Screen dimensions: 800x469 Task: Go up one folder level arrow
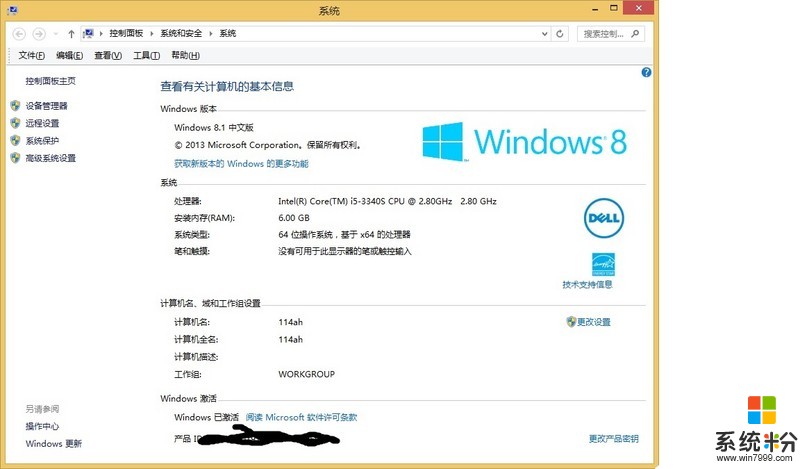(x=71, y=34)
